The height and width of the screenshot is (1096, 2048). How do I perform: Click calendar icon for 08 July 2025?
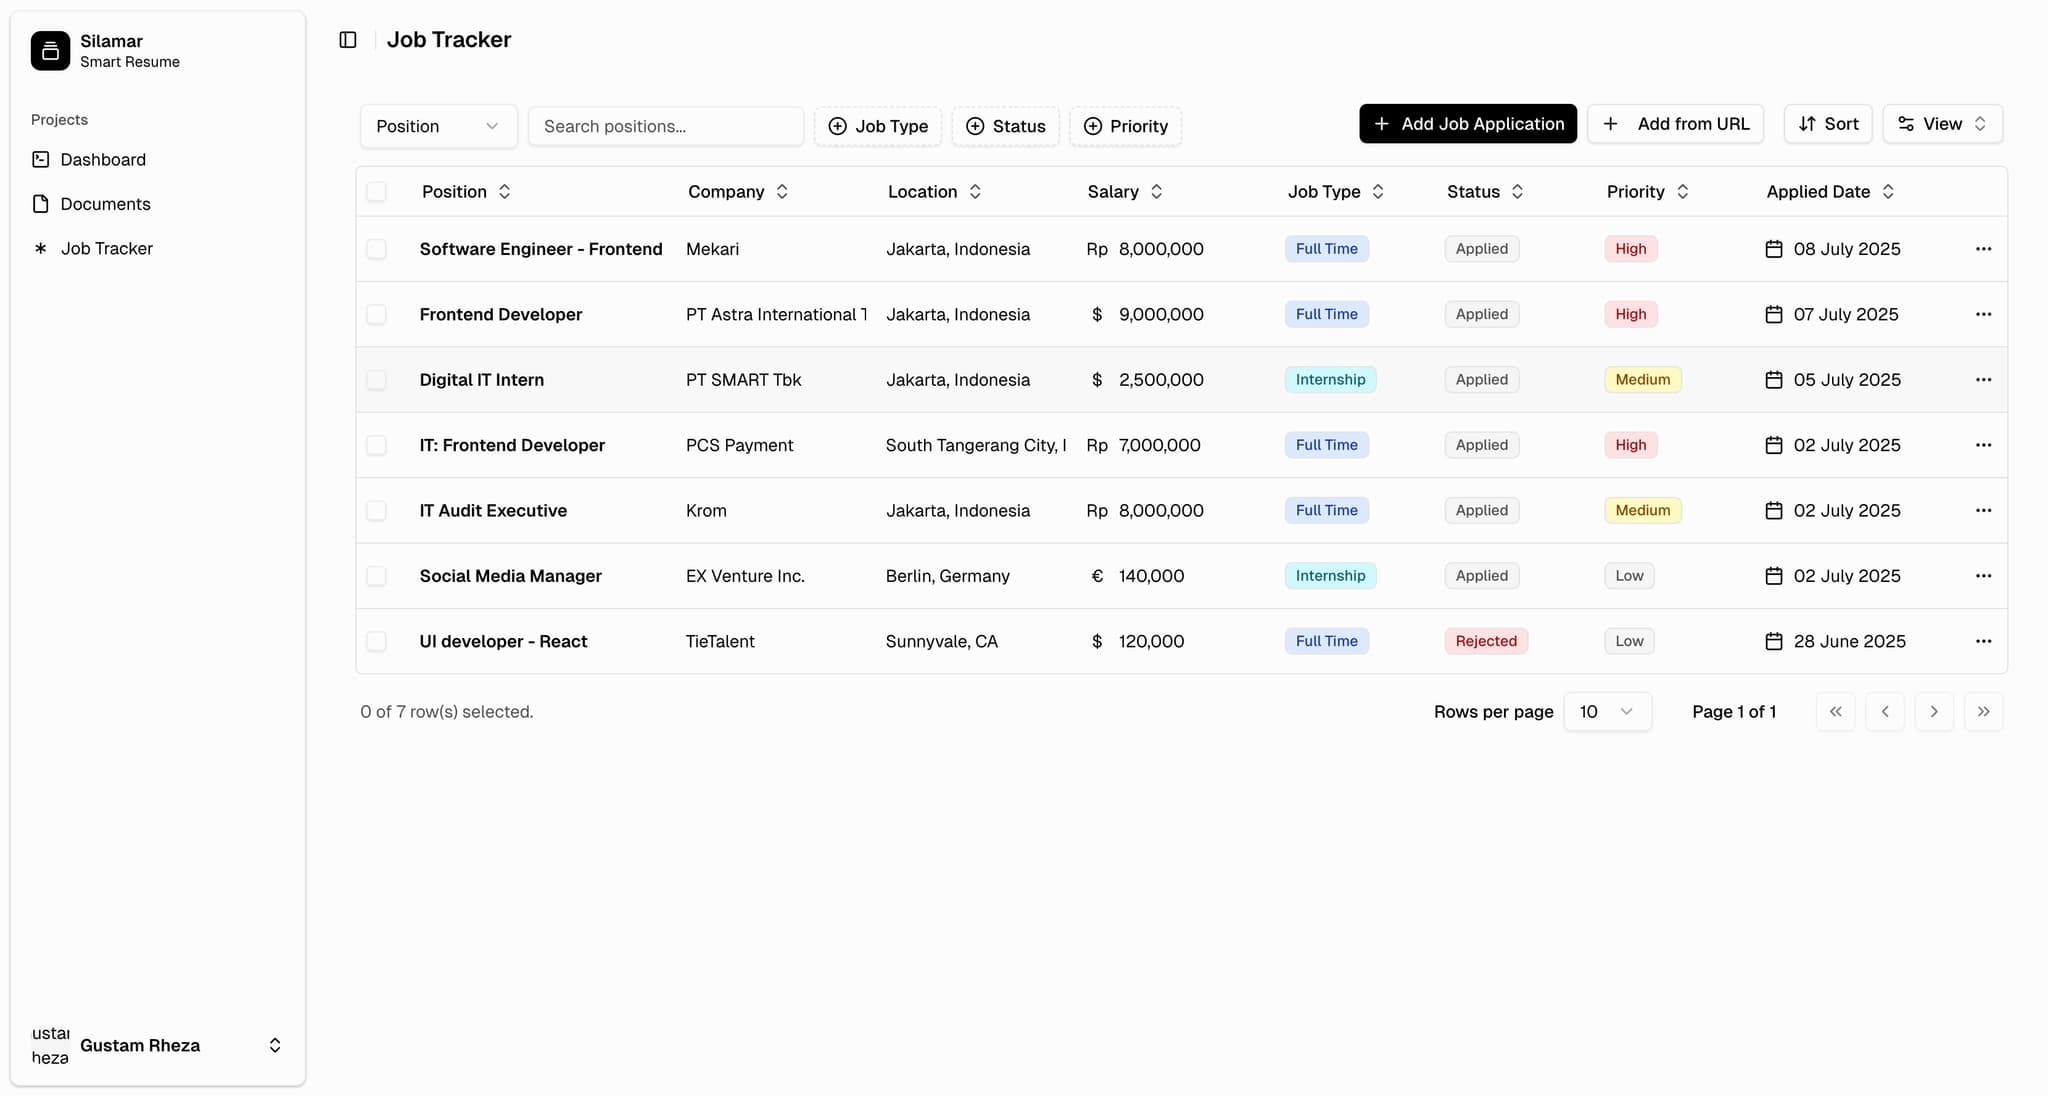(x=1774, y=249)
